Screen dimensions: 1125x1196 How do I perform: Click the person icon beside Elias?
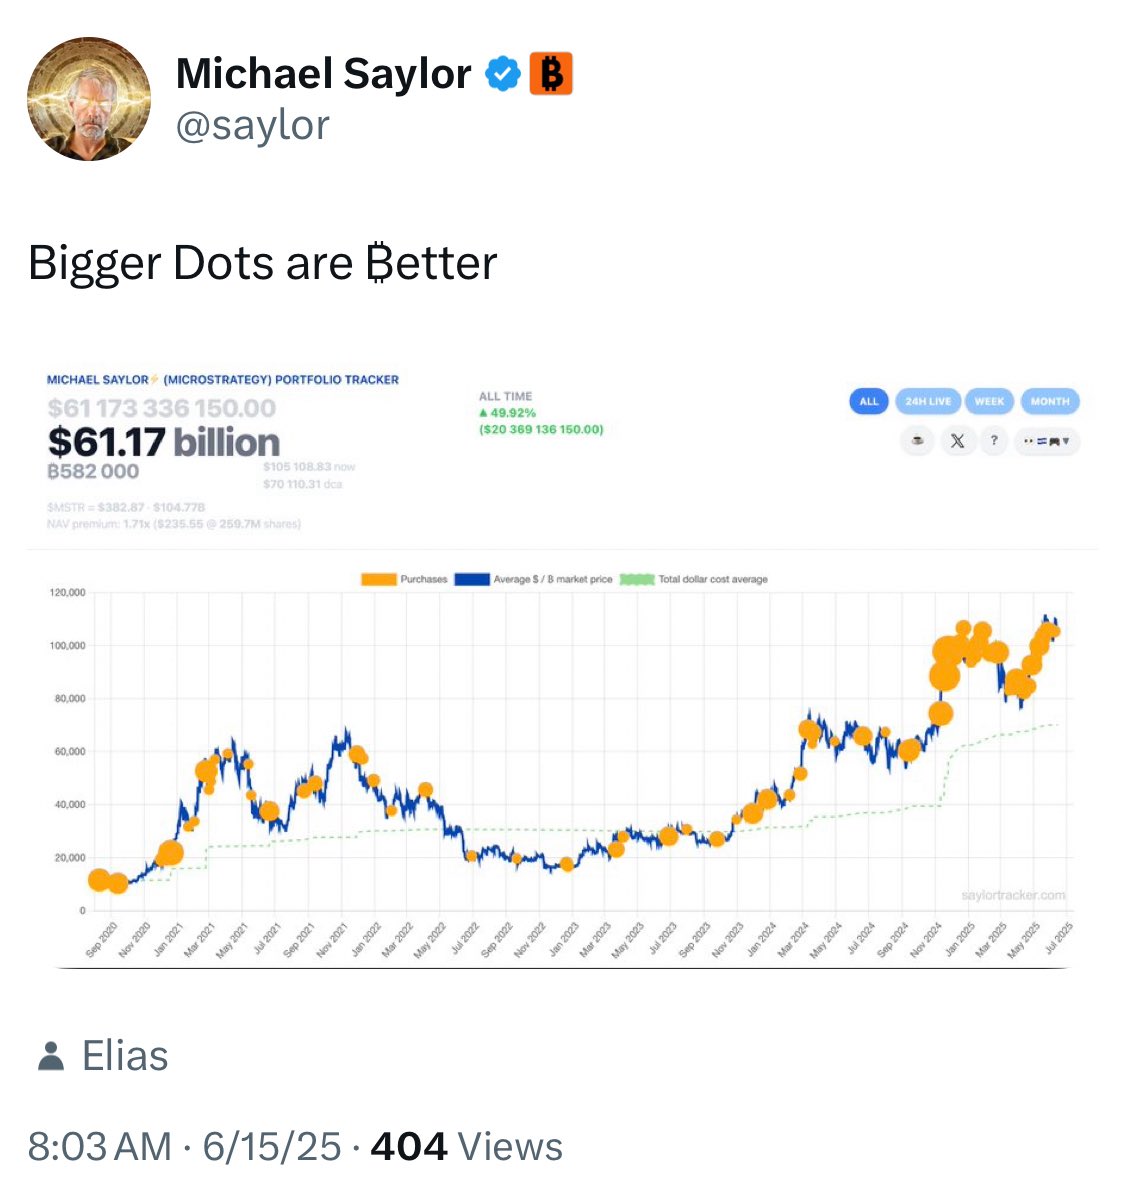[x=51, y=1056]
